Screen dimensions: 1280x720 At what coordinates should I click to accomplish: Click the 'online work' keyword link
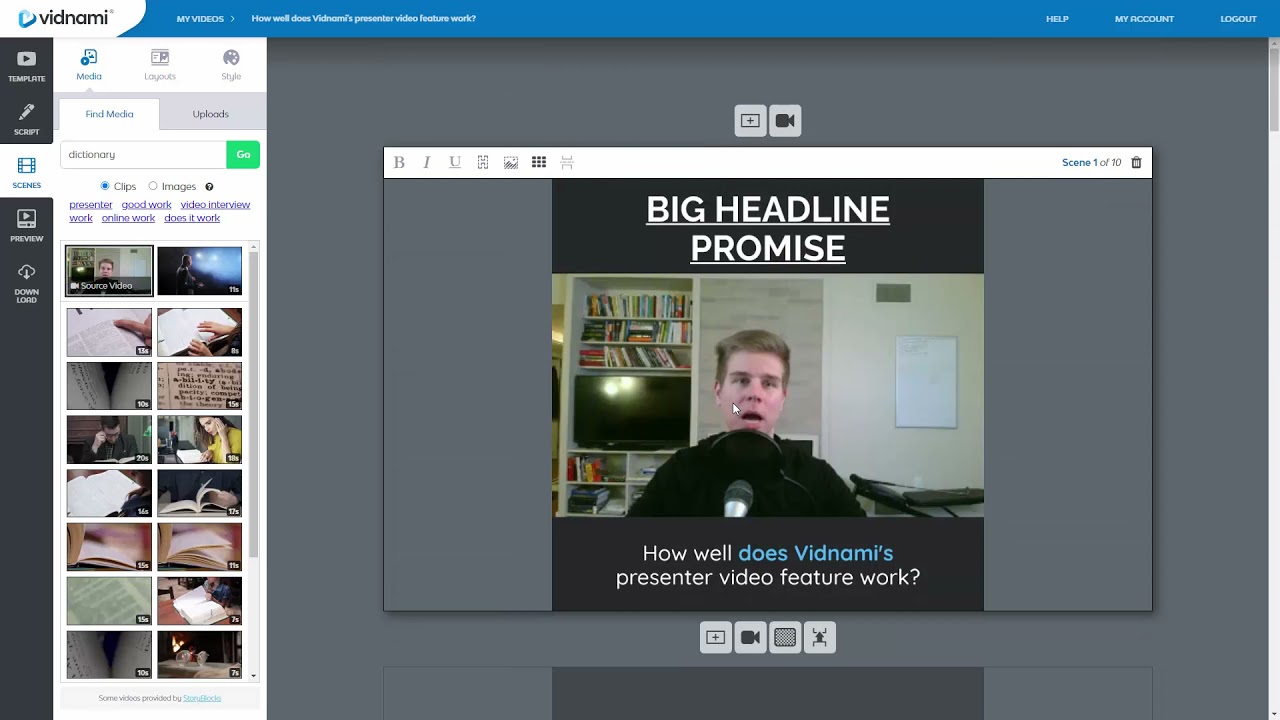tap(128, 218)
